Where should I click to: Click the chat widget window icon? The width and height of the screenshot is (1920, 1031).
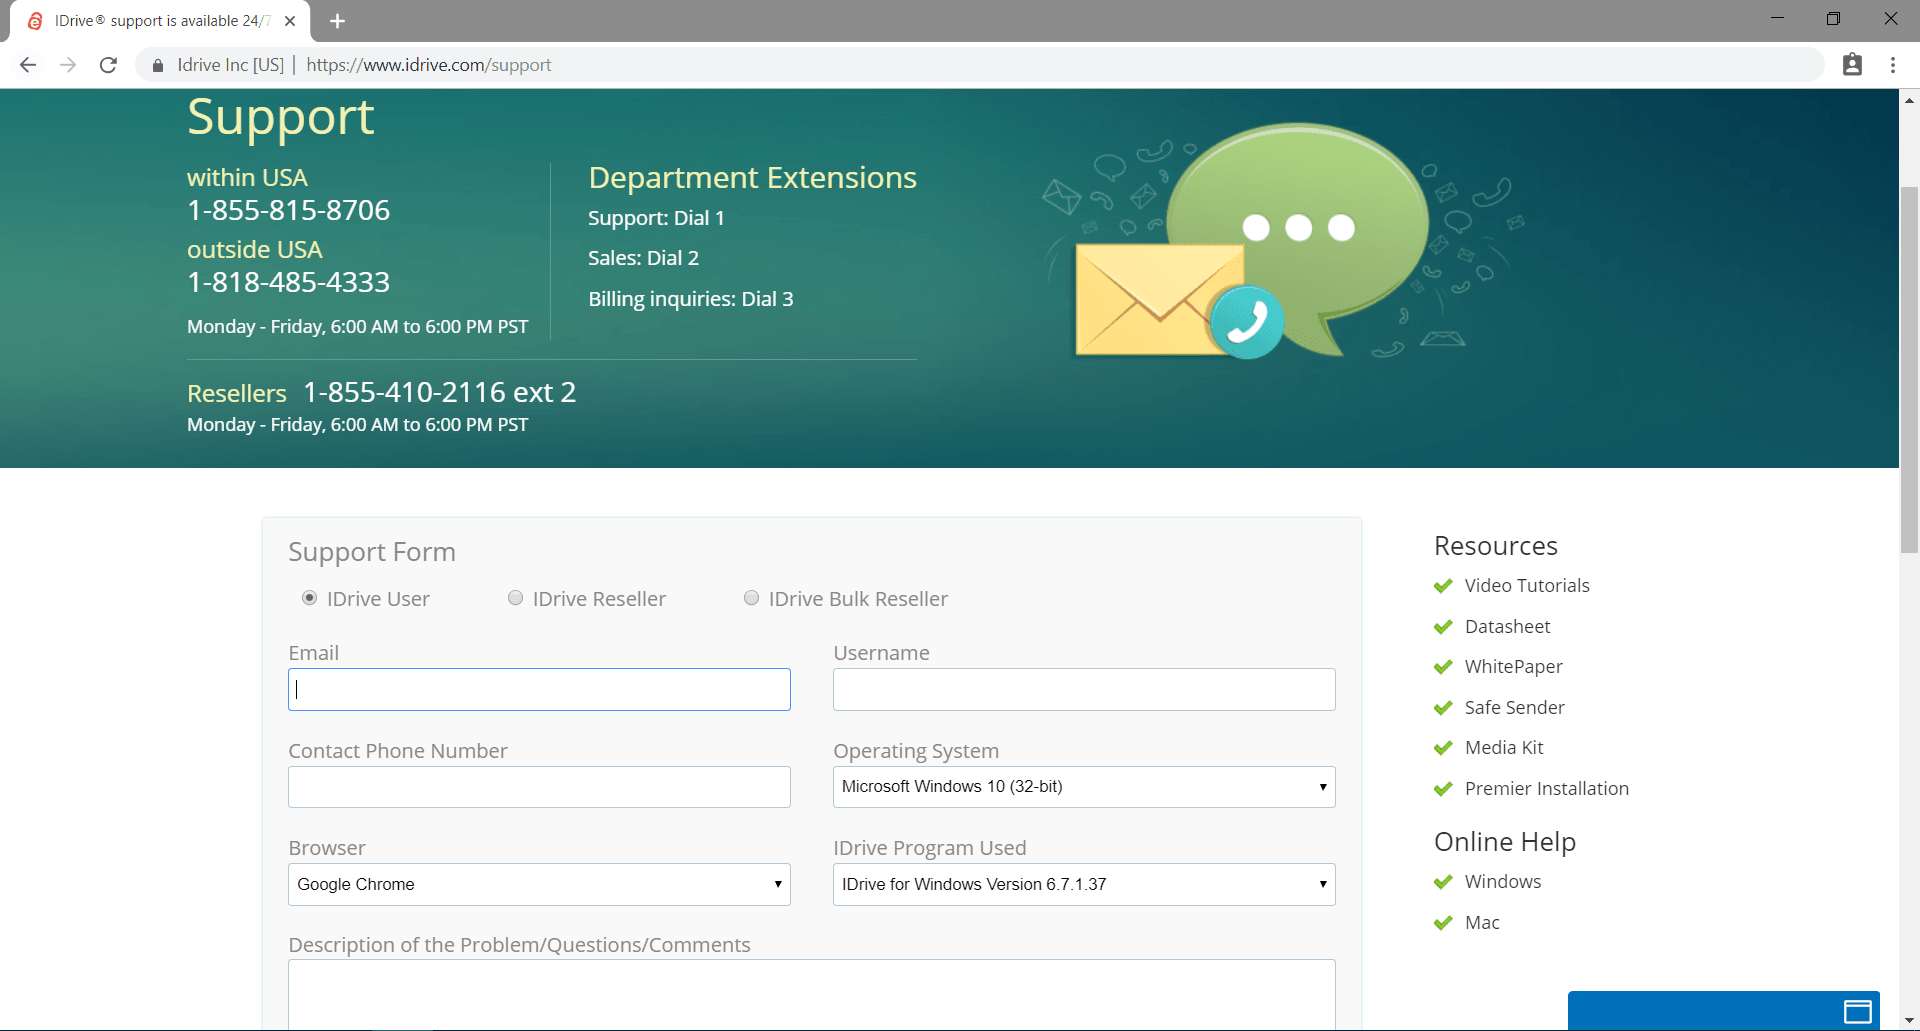(1858, 1012)
